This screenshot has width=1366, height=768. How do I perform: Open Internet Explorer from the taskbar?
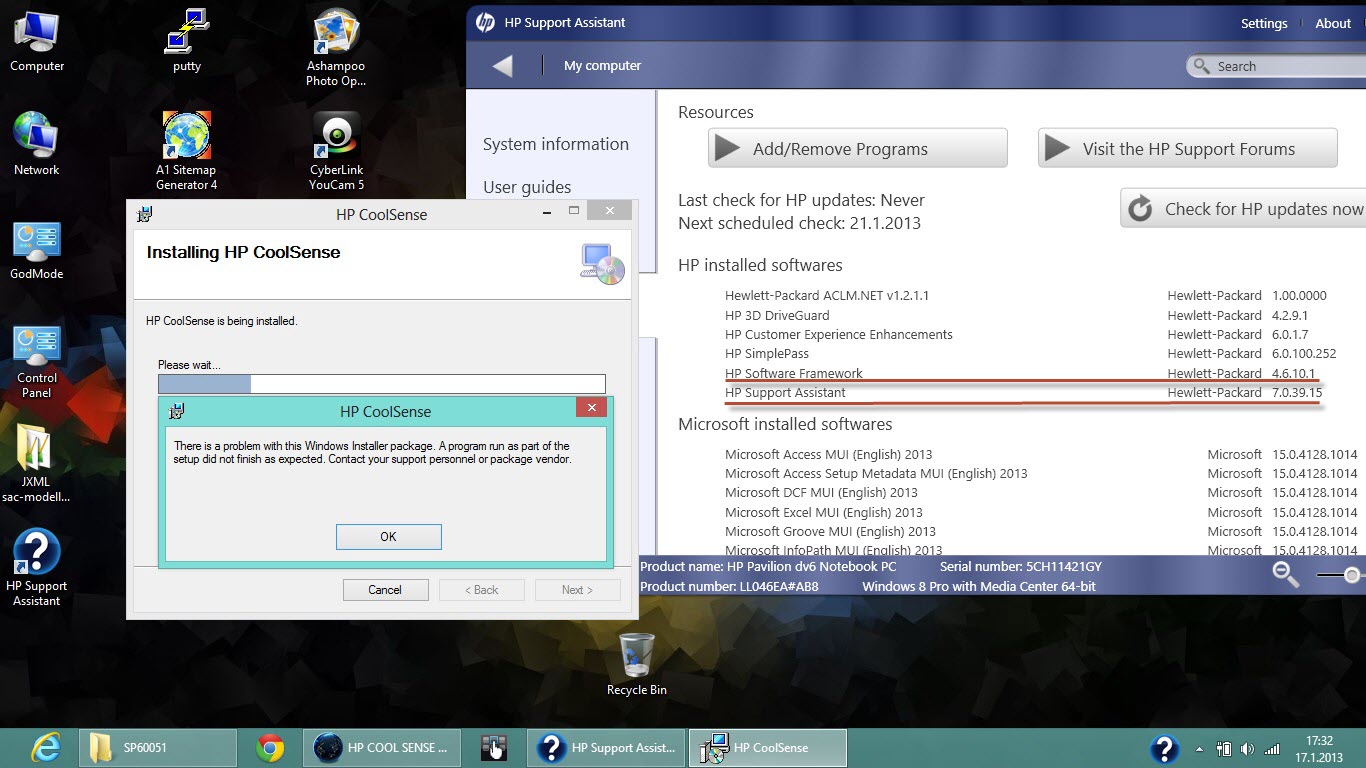46,748
